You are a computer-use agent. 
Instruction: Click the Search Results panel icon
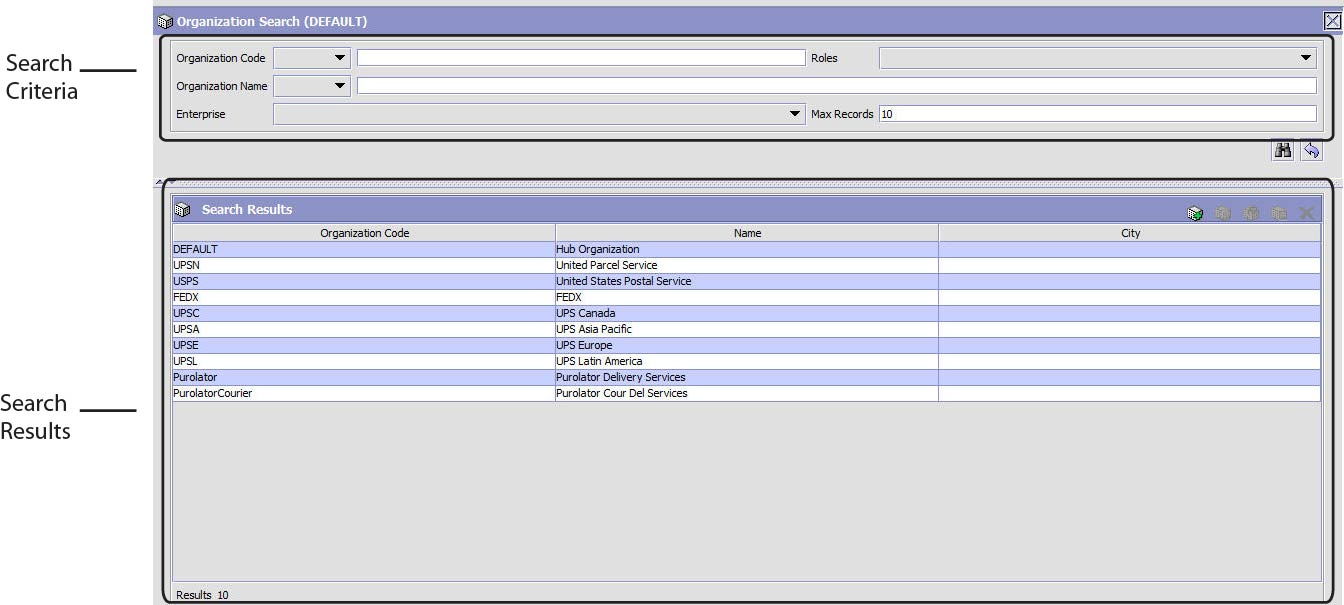(x=182, y=210)
